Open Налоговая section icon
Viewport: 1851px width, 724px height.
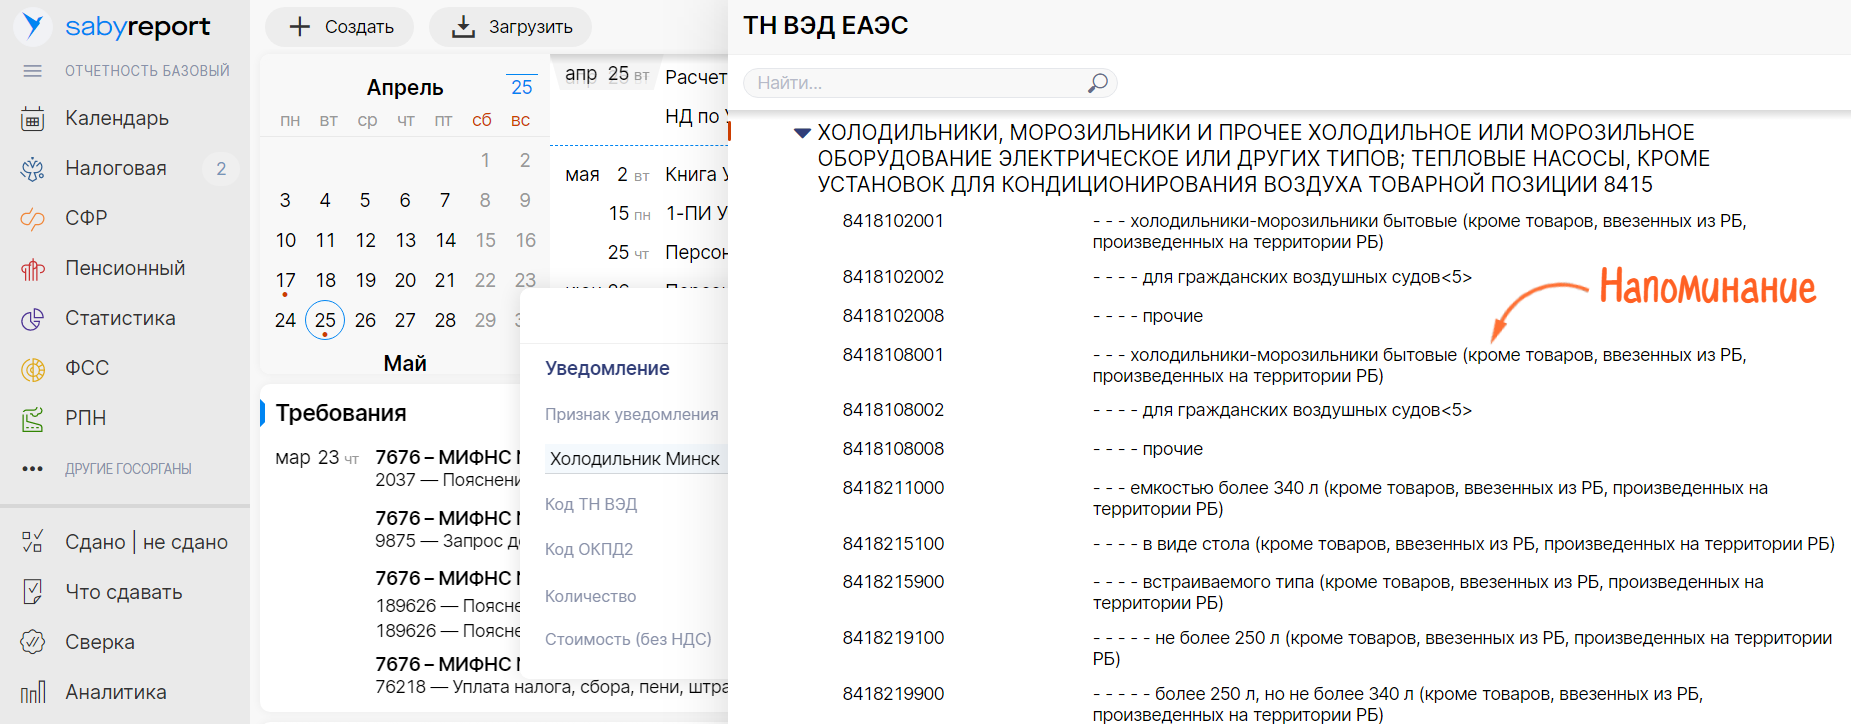(x=32, y=169)
